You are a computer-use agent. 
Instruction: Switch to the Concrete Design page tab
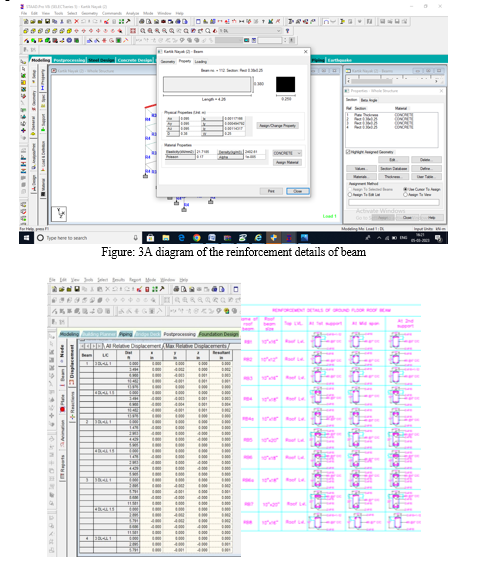[x=135, y=60]
